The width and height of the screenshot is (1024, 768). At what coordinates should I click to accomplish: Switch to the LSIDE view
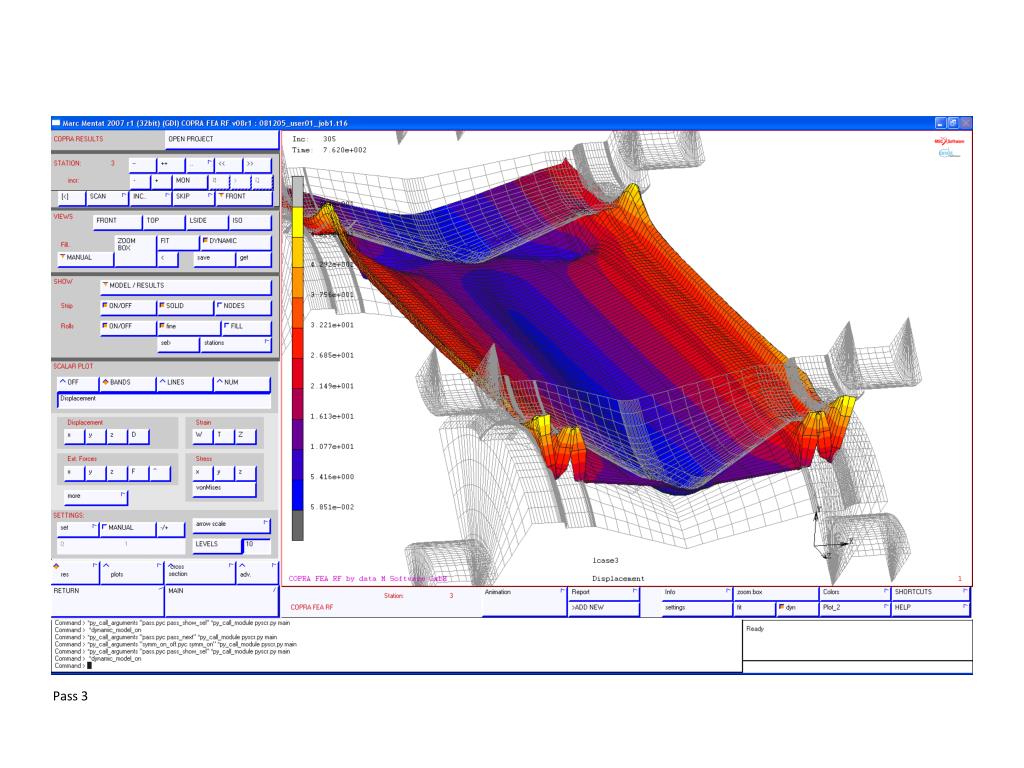coord(207,221)
